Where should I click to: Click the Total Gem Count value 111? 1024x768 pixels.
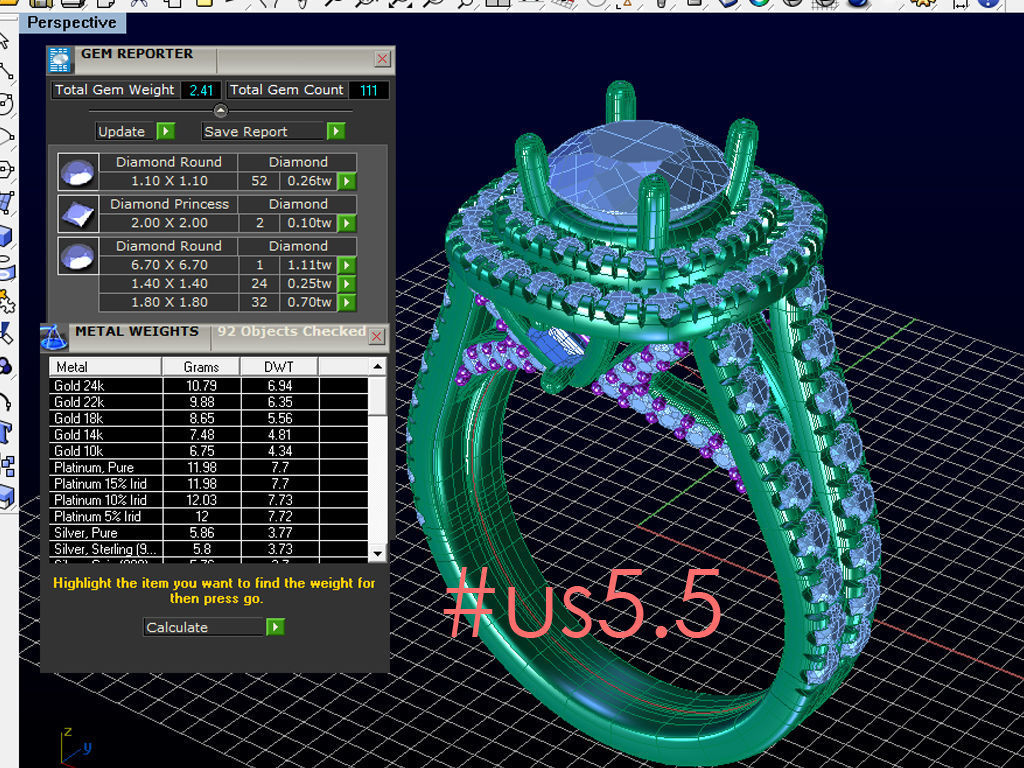[369, 90]
